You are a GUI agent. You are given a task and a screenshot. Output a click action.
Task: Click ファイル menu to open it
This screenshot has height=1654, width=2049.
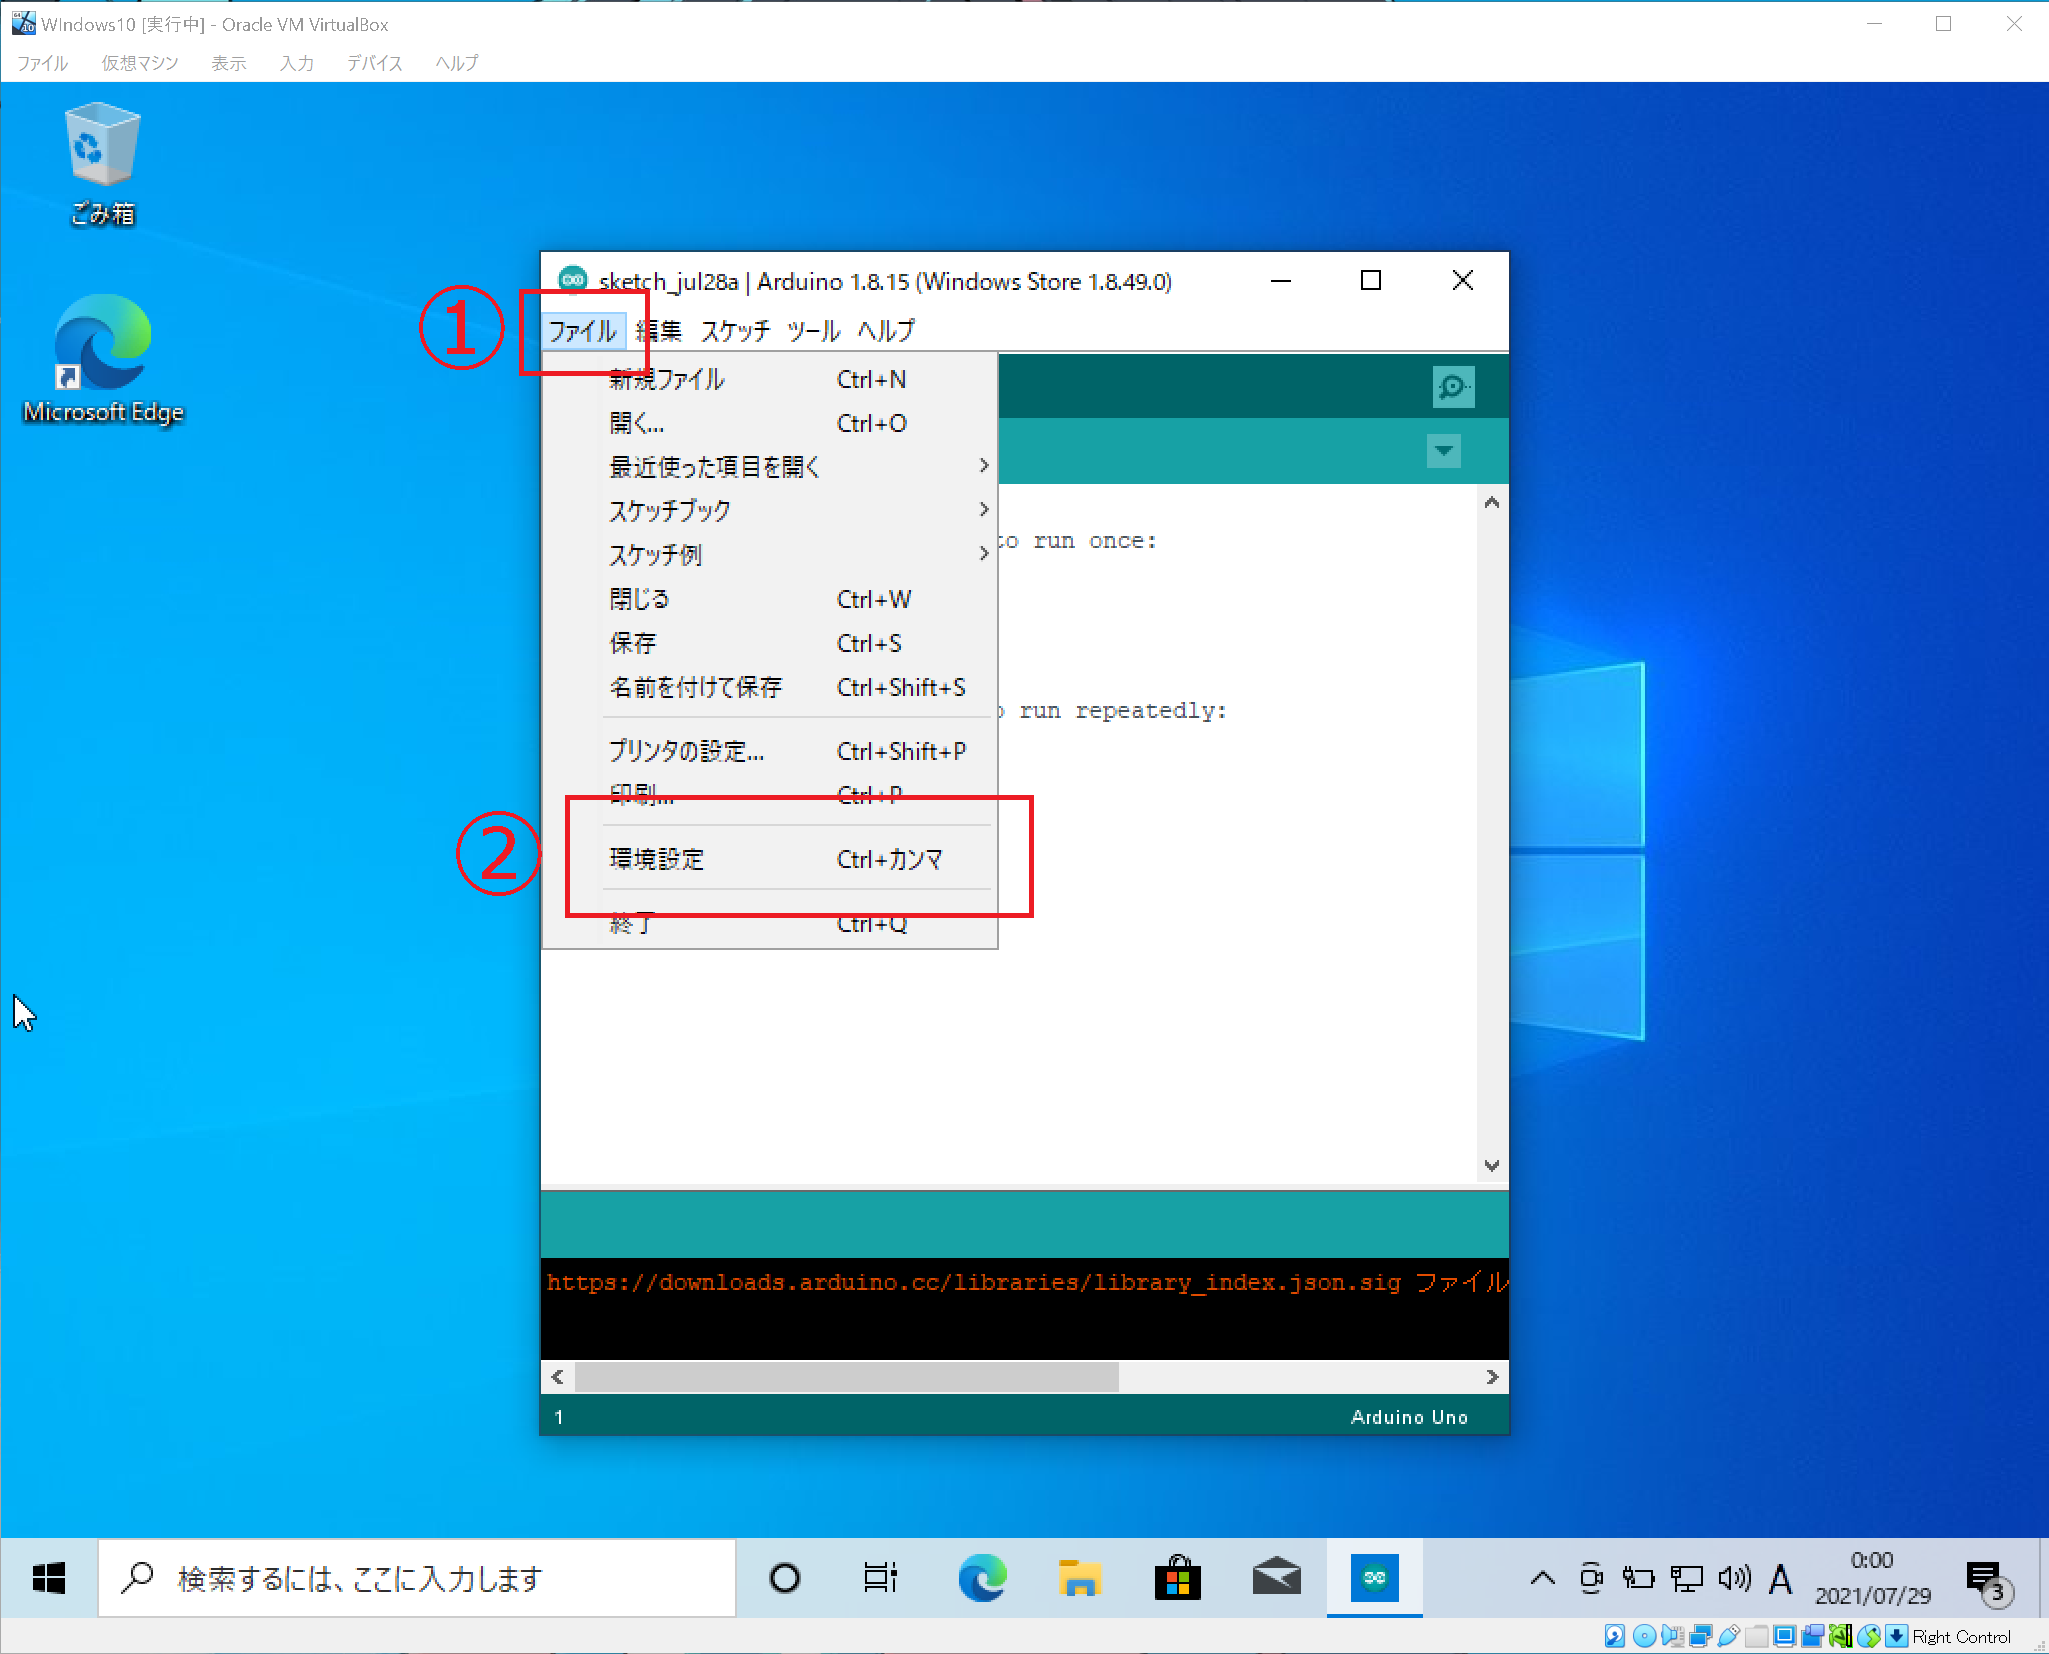[x=581, y=329]
